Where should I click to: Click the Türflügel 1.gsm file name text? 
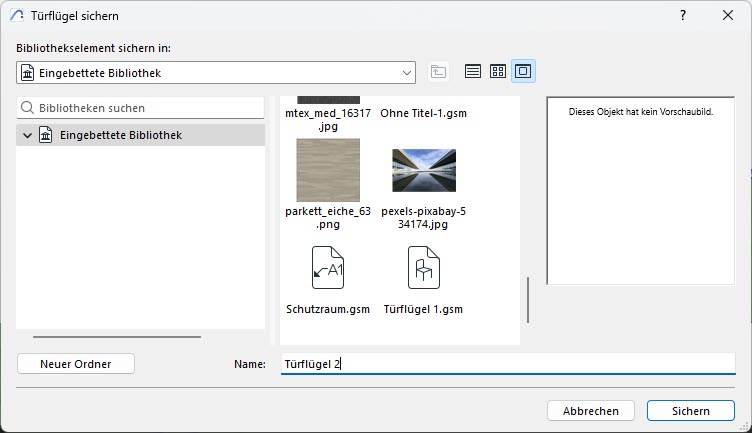[x=423, y=309]
